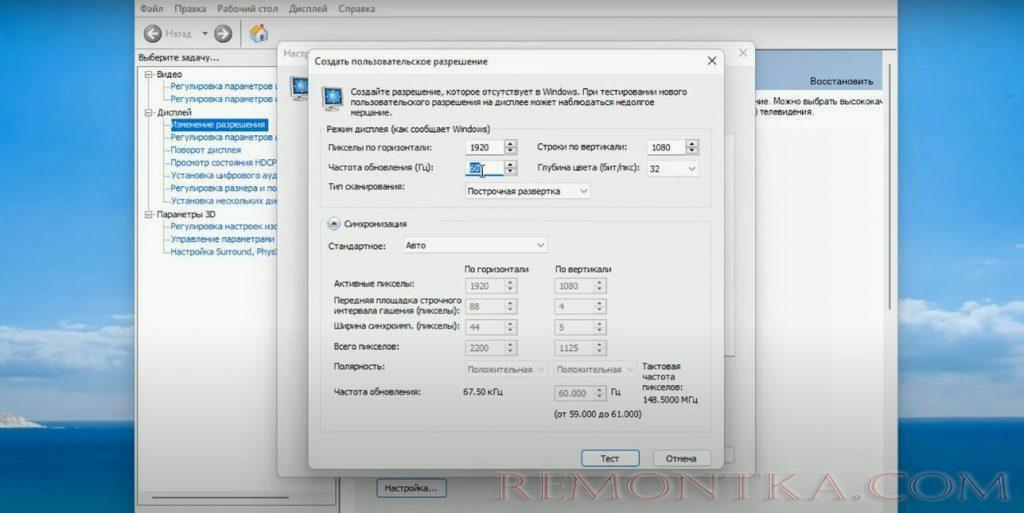
Task: Select Поворот дисплея in task tree
Action: 206,150
